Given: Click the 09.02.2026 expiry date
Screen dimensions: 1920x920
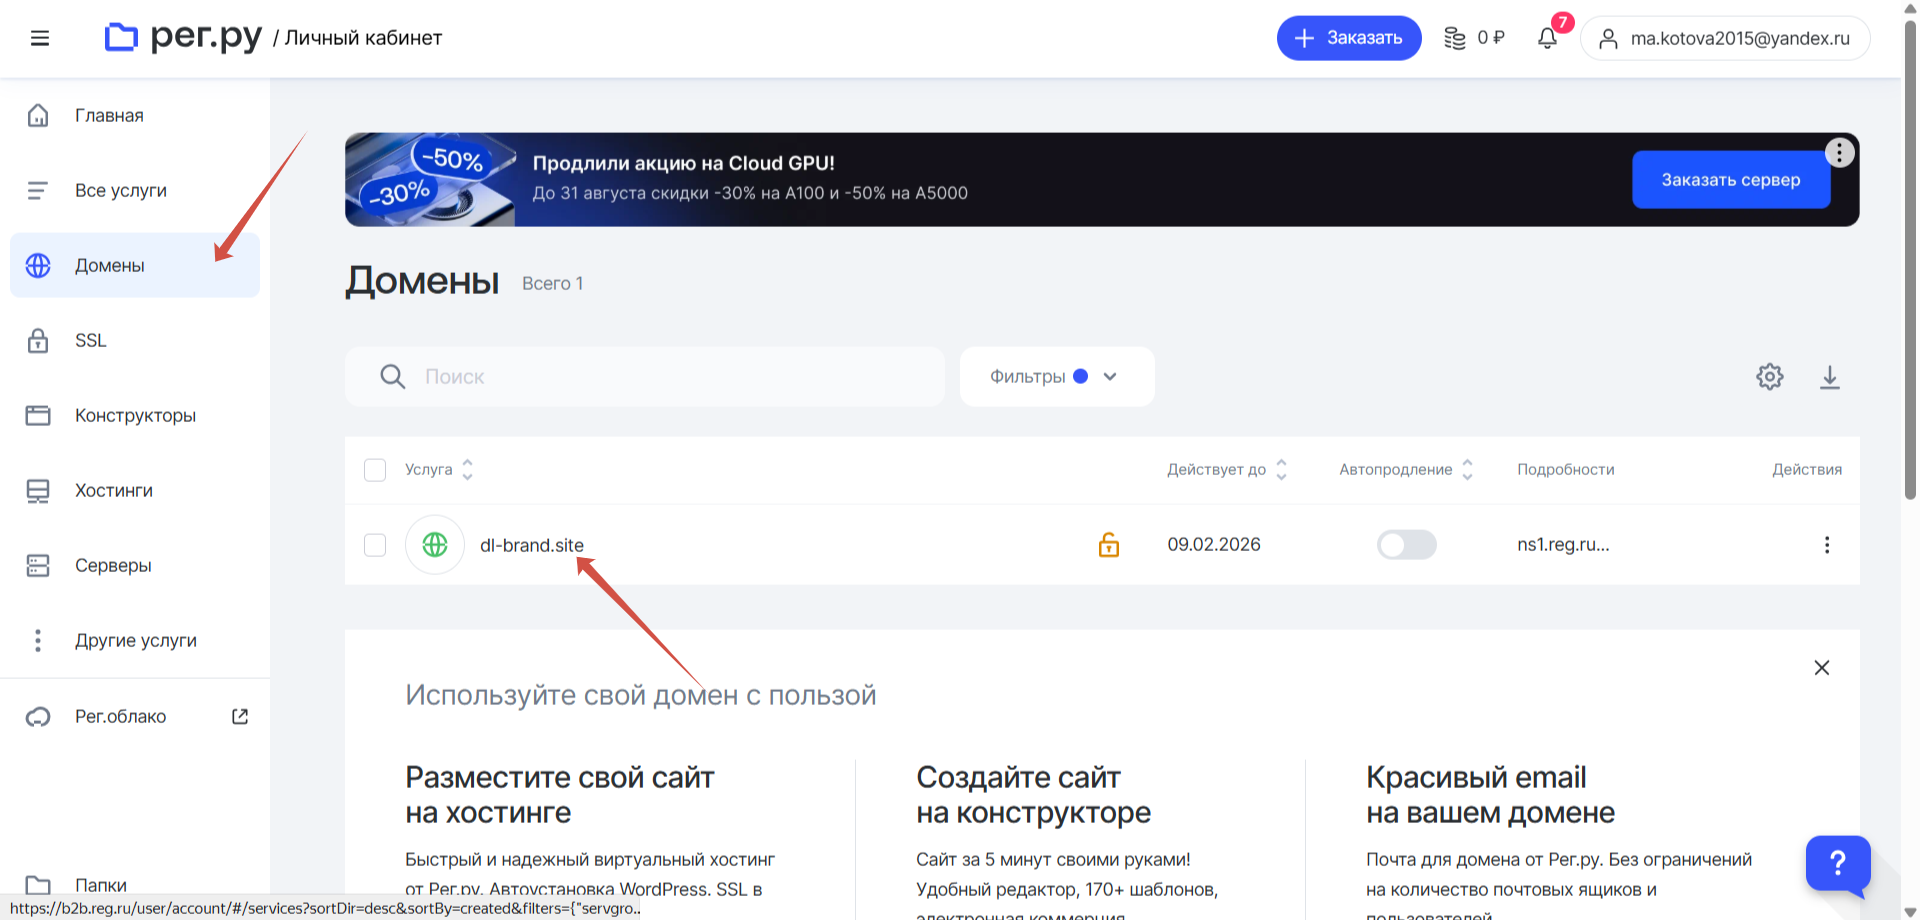Looking at the screenshot, I should [x=1214, y=545].
